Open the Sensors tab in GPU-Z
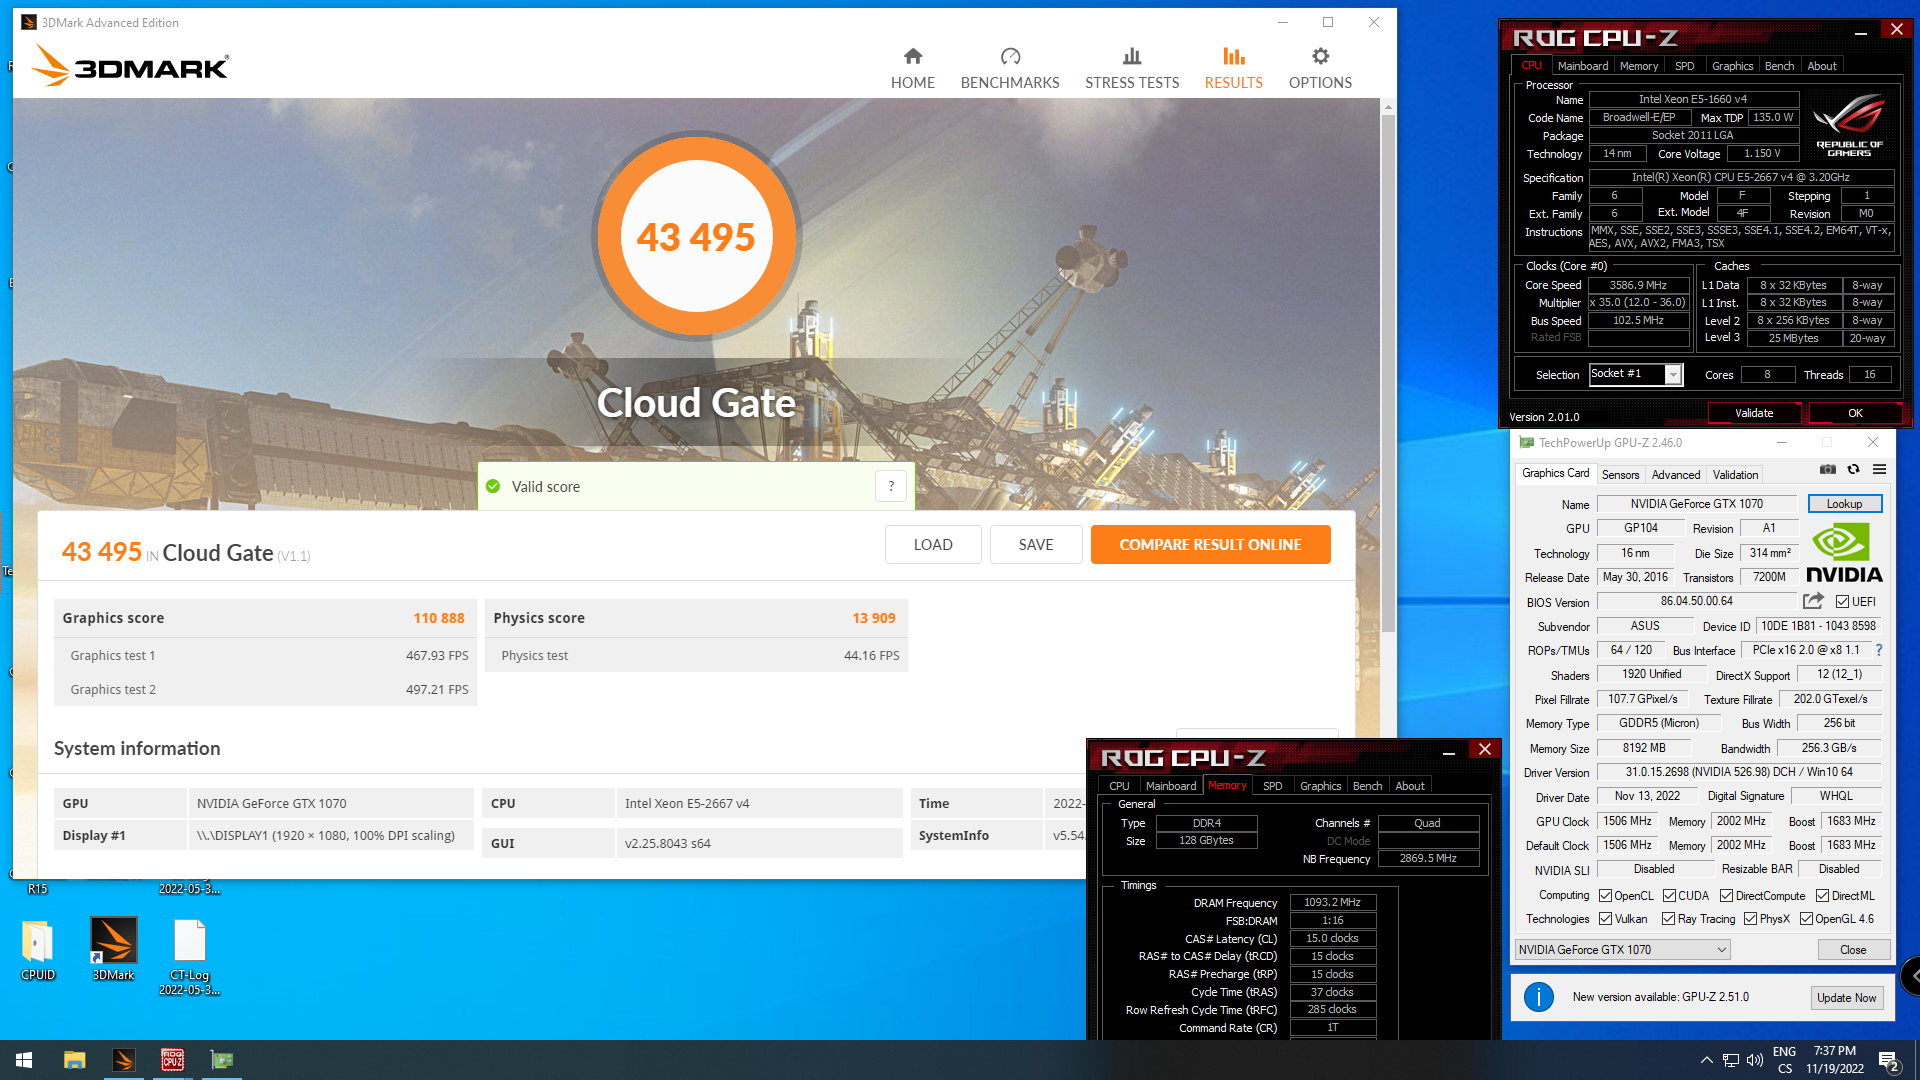Screen dimensions: 1920x1080 click(x=1620, y=475)
